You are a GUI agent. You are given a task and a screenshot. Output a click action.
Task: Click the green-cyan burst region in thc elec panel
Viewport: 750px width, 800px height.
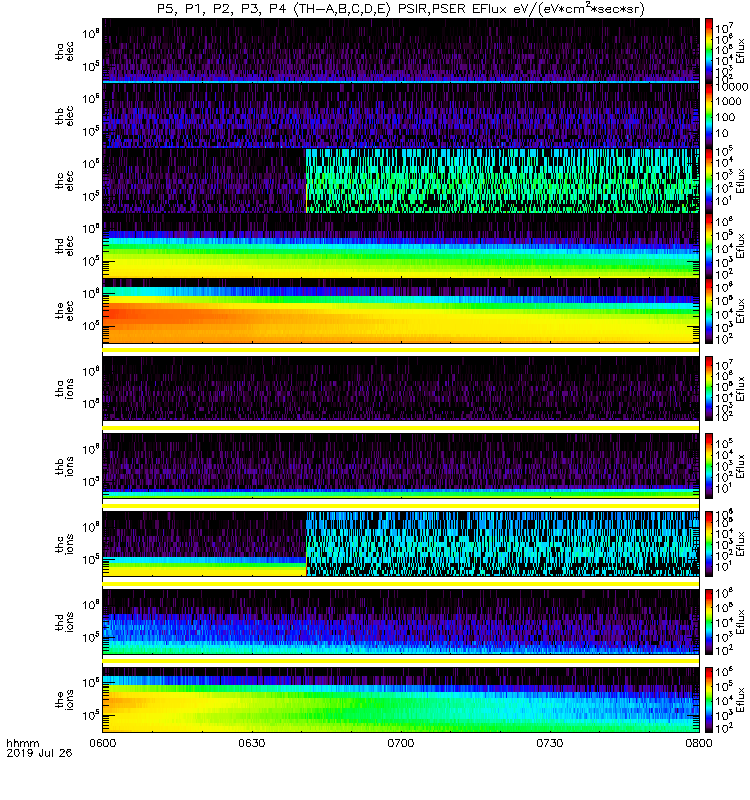pos(502,181)
